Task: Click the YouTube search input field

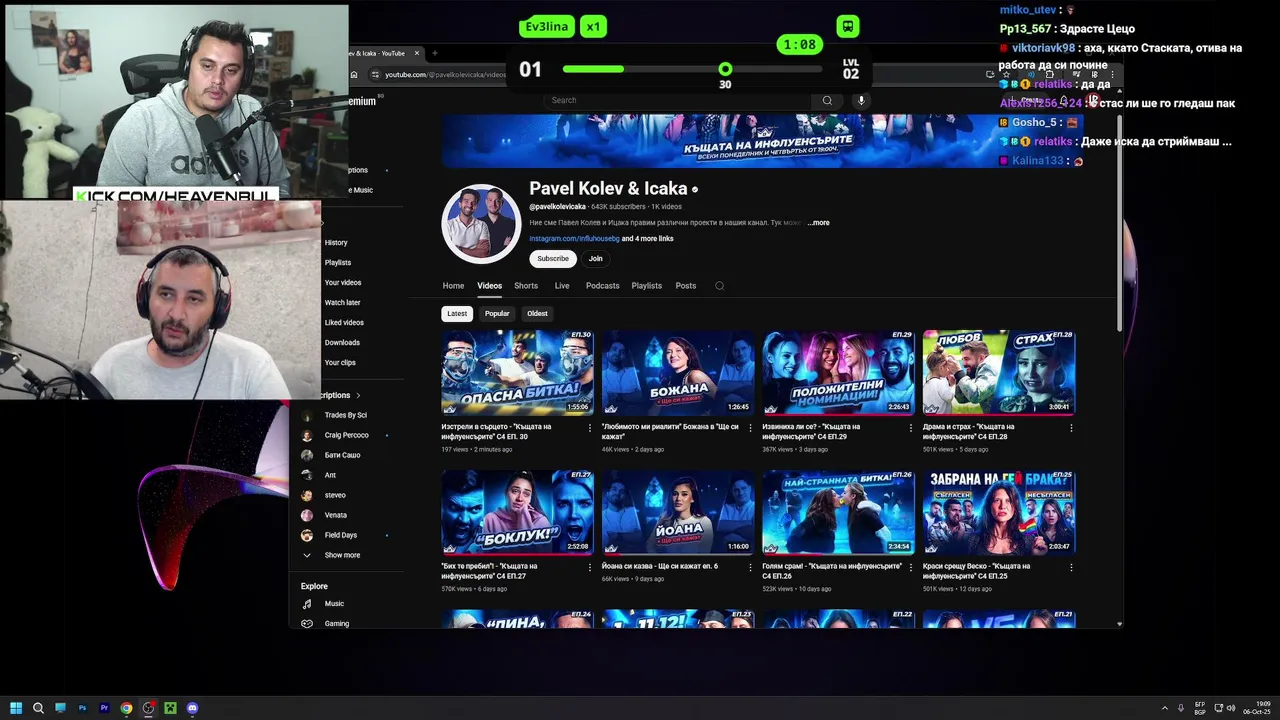Action: pos(680,100)
